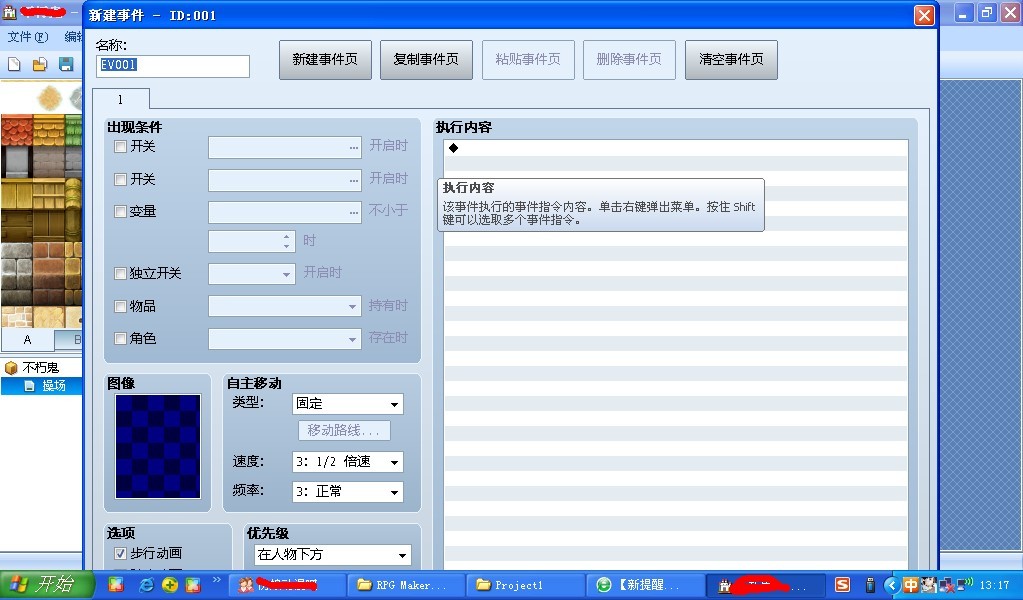Click the USB safely remove tray icon
The image size is (1023, 600).
click(x=870, y=585)
